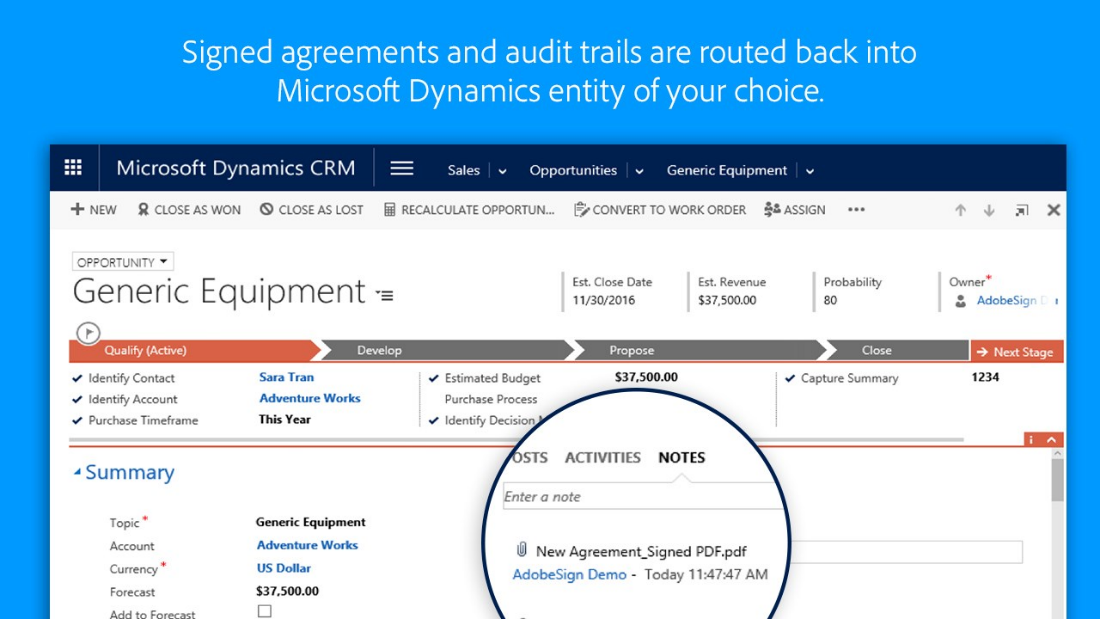Screen dimensions: 1100x619
Task: Click Close as Won command
Action: [189, 210]
